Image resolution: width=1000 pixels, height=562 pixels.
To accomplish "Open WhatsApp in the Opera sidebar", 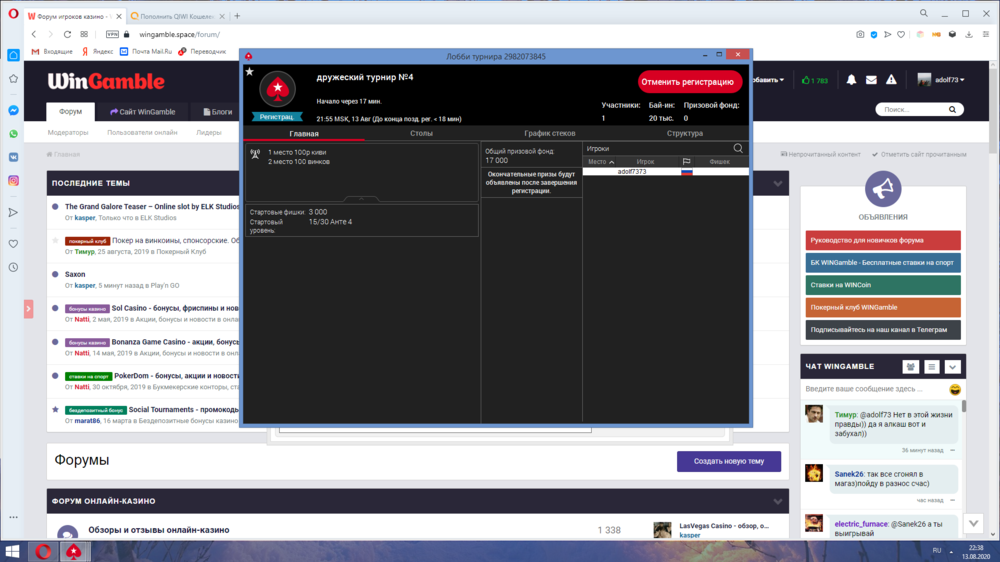I will (x=14, y=134).
